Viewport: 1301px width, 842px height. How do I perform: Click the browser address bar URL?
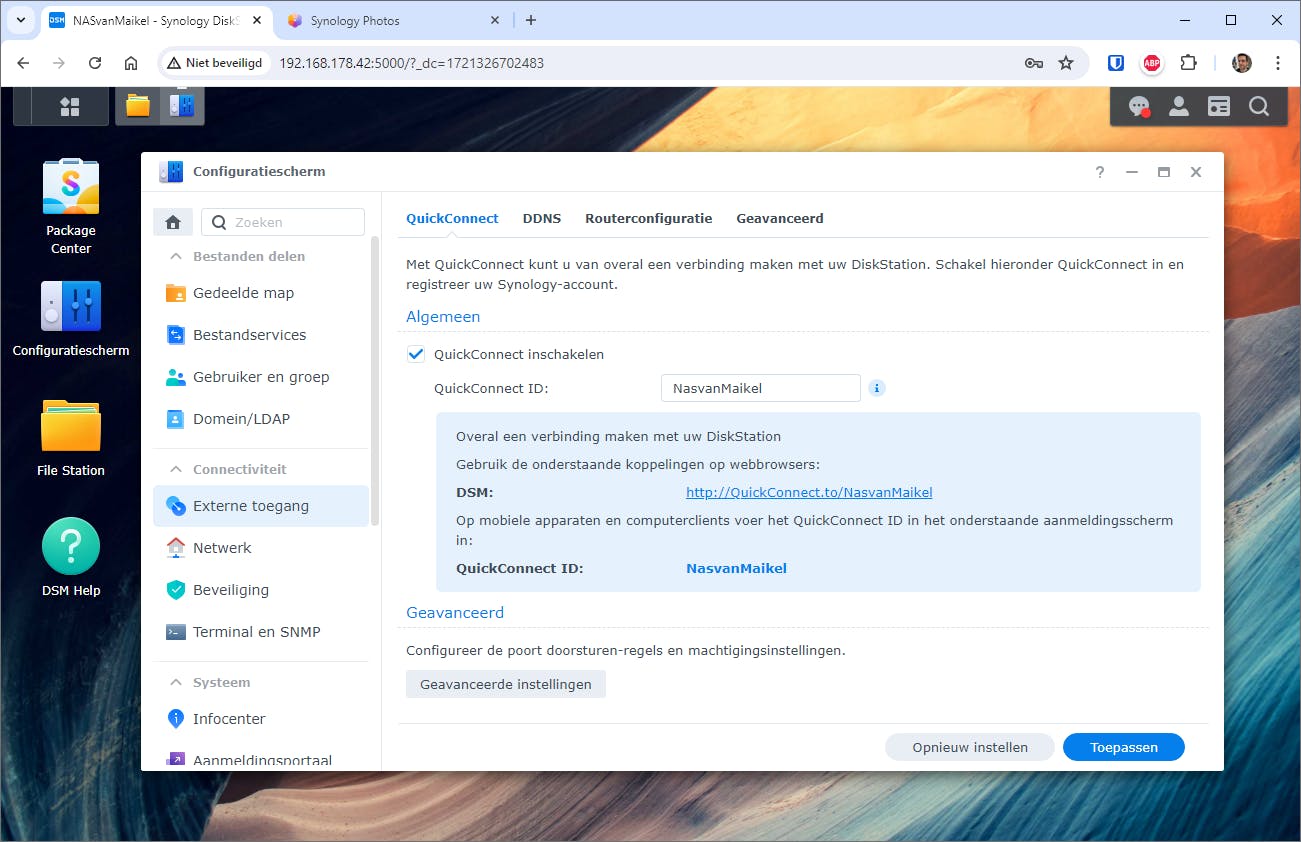[x=412, y=63]
